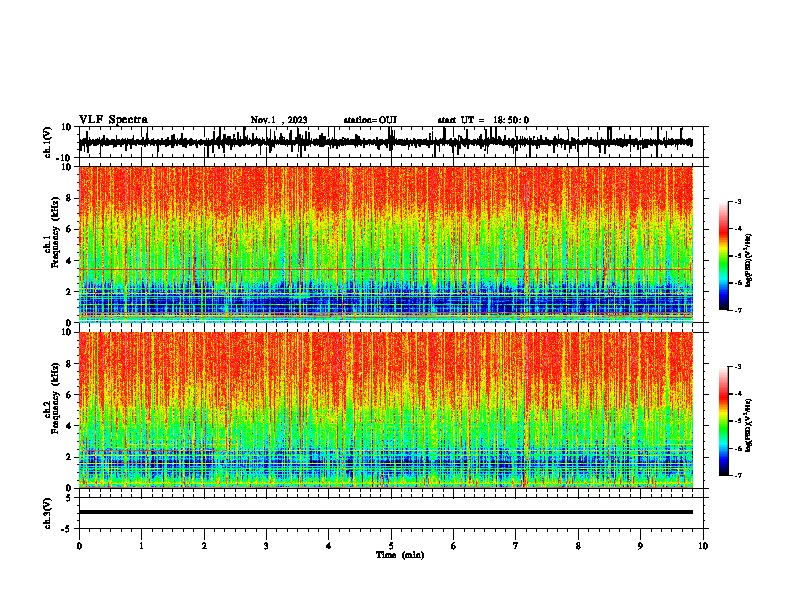This screenshot has height=612, width=792.
Task: Click the time-axis tick label '7'
Action: pos(516,546)
